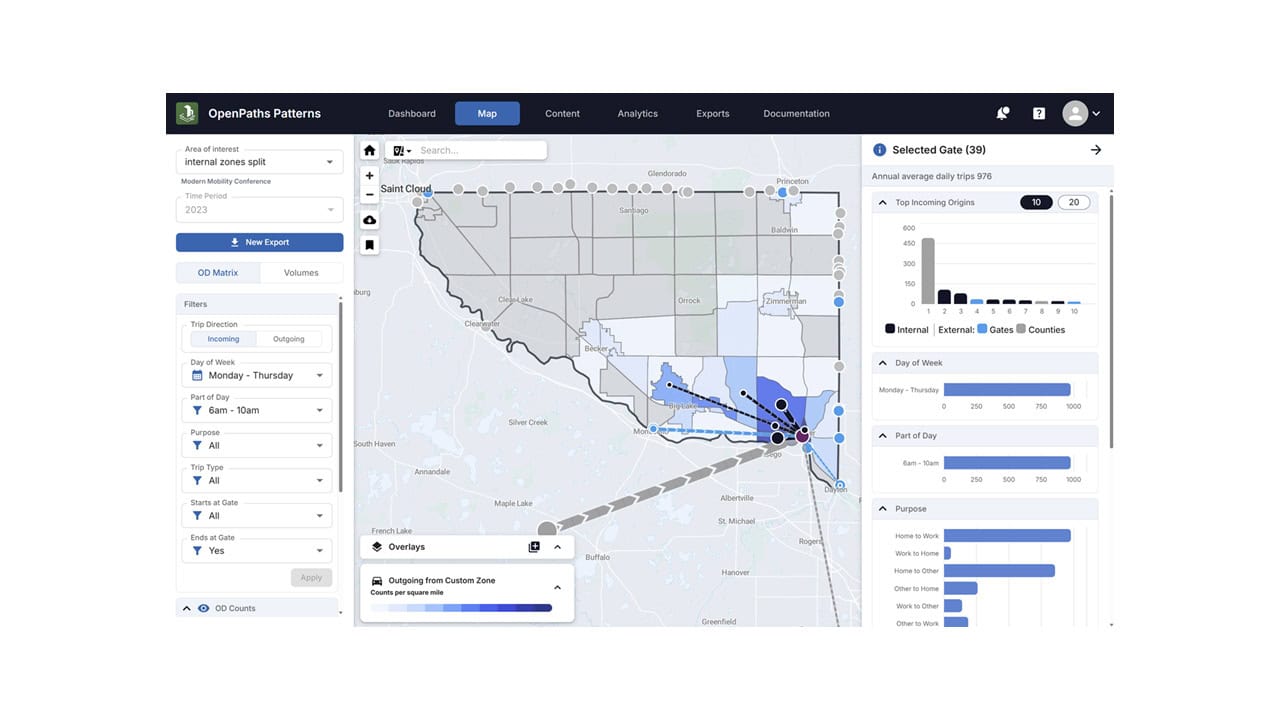
Task: Click the car icon in legend
Action: tap(377, 581)
